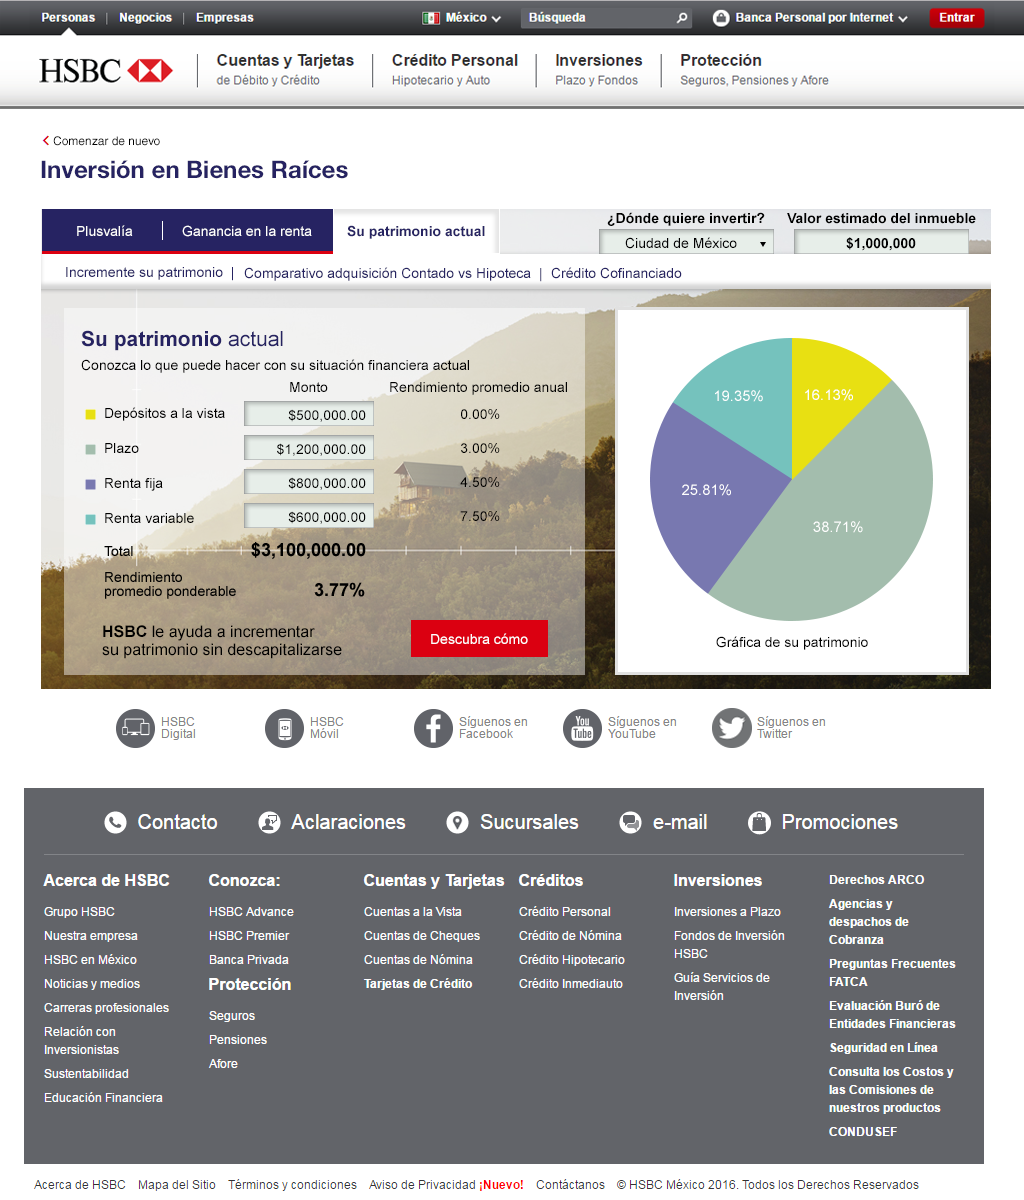The height and width of the screenshot is (1200, 1024).
Task: Open Mapa del Sitio bottom link
Action: point(177,1185)
